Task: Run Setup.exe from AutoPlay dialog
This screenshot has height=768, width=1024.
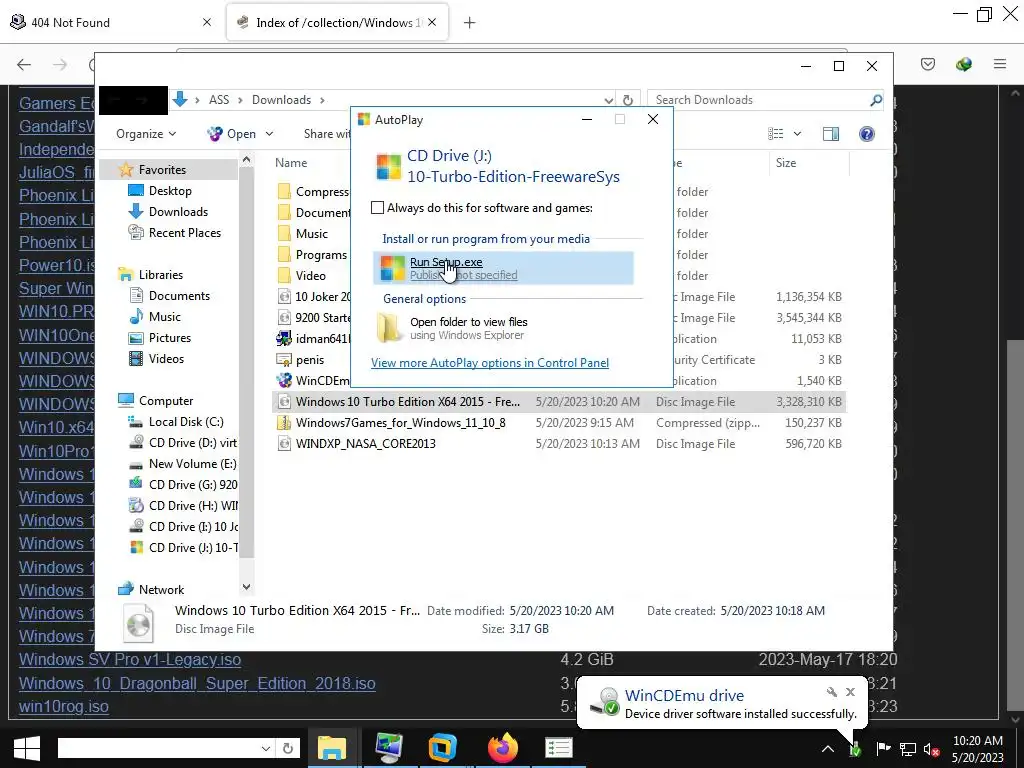Action: pos(503,268)
